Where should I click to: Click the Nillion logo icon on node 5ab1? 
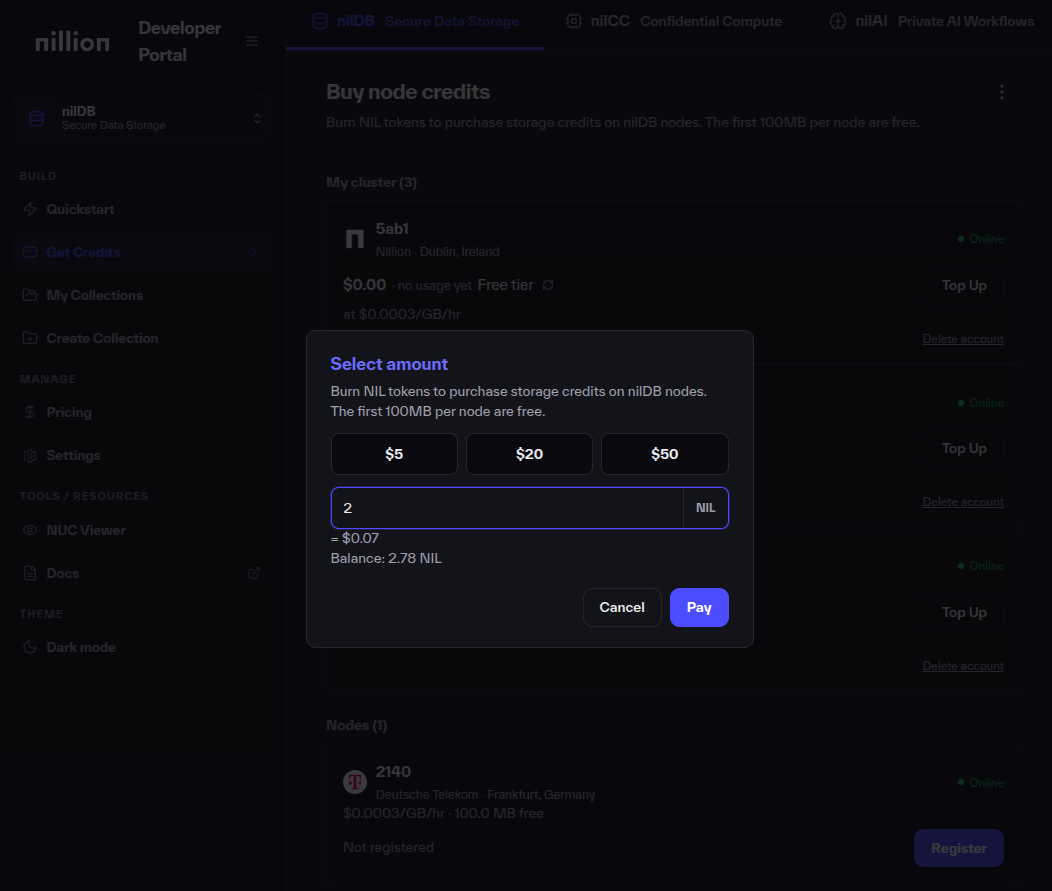pyautogui.click(x=354, y=238)
